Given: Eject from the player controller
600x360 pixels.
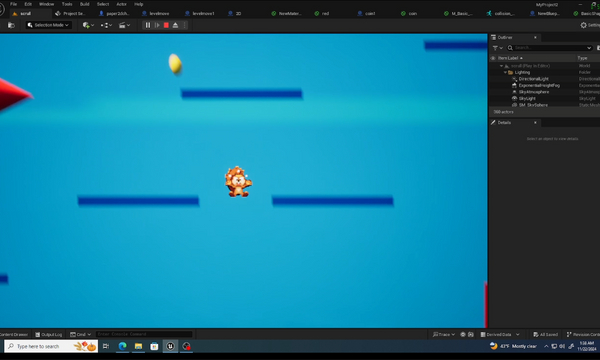Looking at the screenshot, I should (x=175, y=25).
